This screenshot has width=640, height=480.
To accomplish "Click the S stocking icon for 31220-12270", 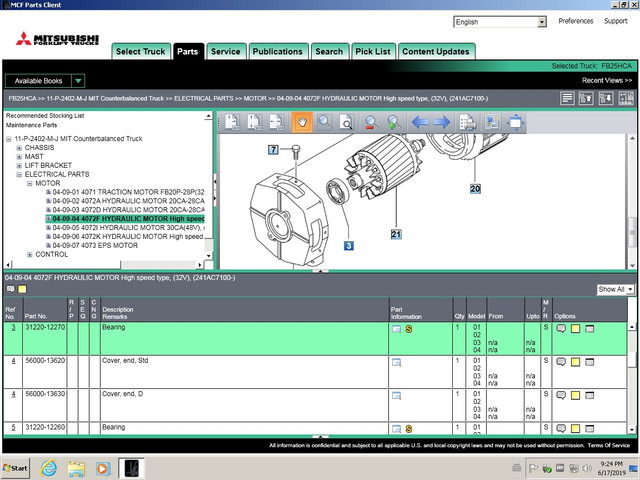I will click(409, 329).
